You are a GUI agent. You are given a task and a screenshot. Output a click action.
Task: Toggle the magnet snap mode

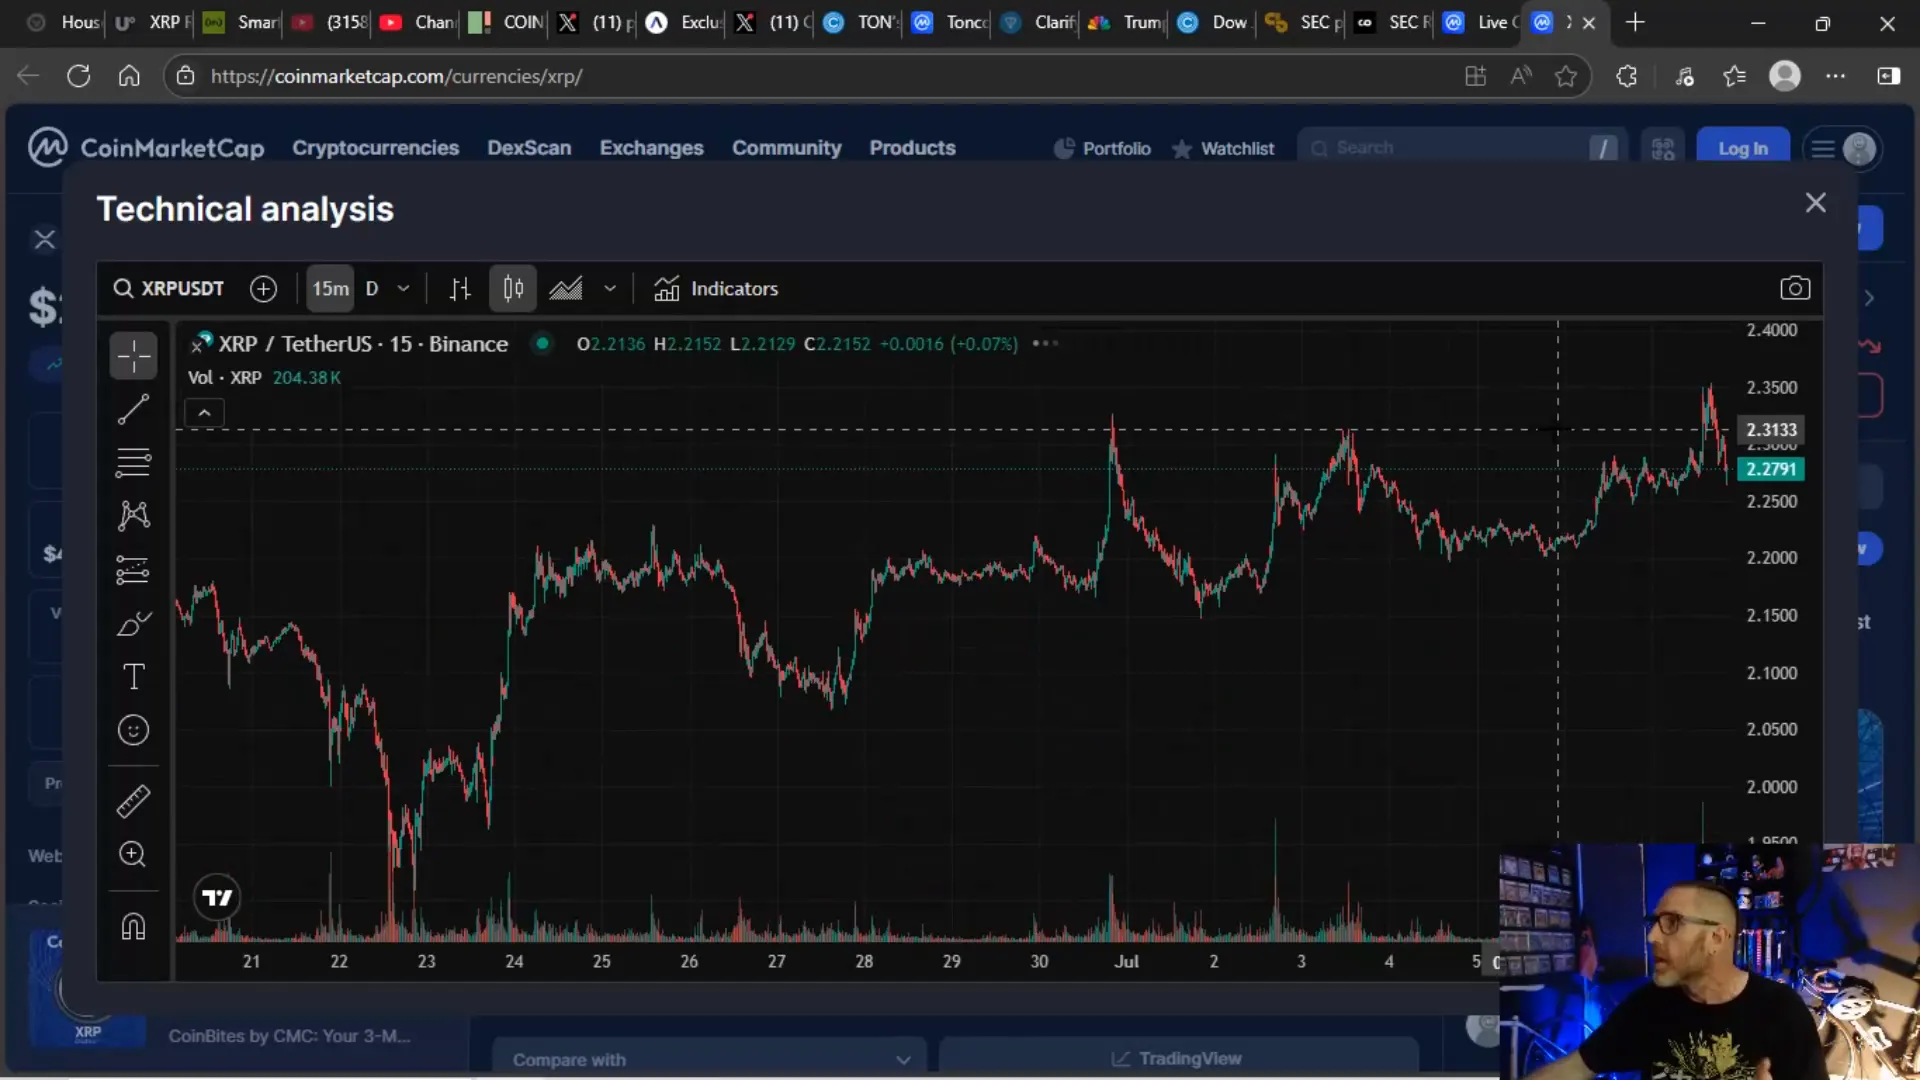(133, 926)
